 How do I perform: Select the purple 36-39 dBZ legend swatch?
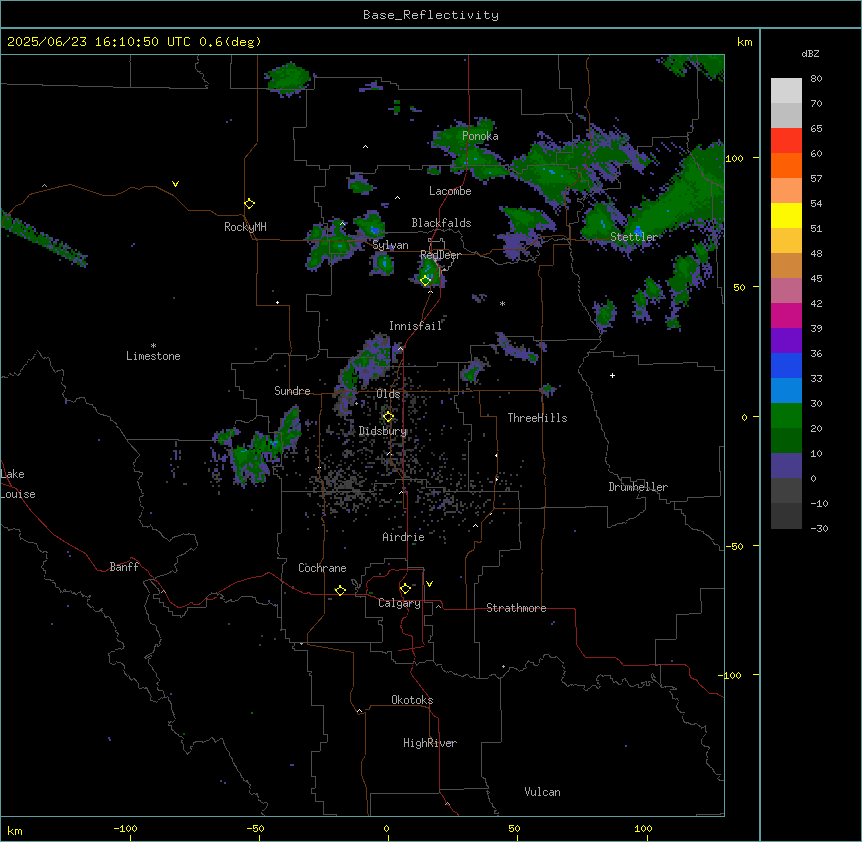[x=786, y=341]
